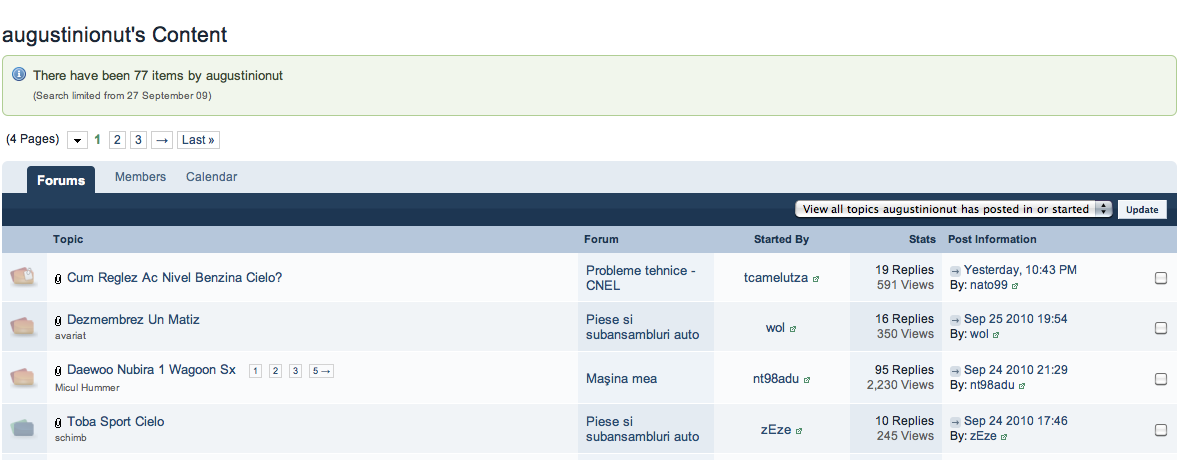Open topic Toba Sport Cielo
Viewport: 1181px width, 460px height.
(x=116, y=422)
